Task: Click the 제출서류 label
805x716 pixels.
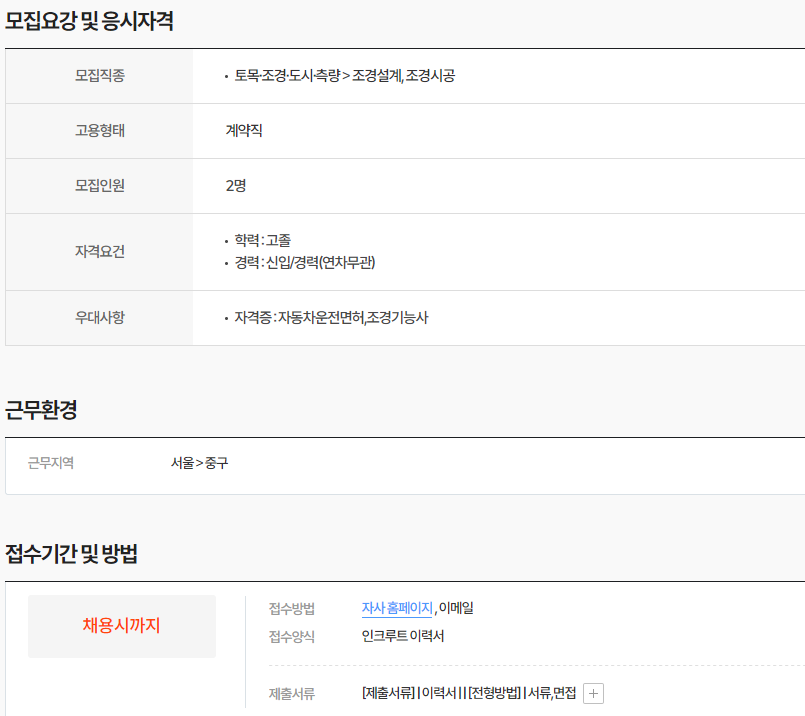Action: (x=292, y=694)
